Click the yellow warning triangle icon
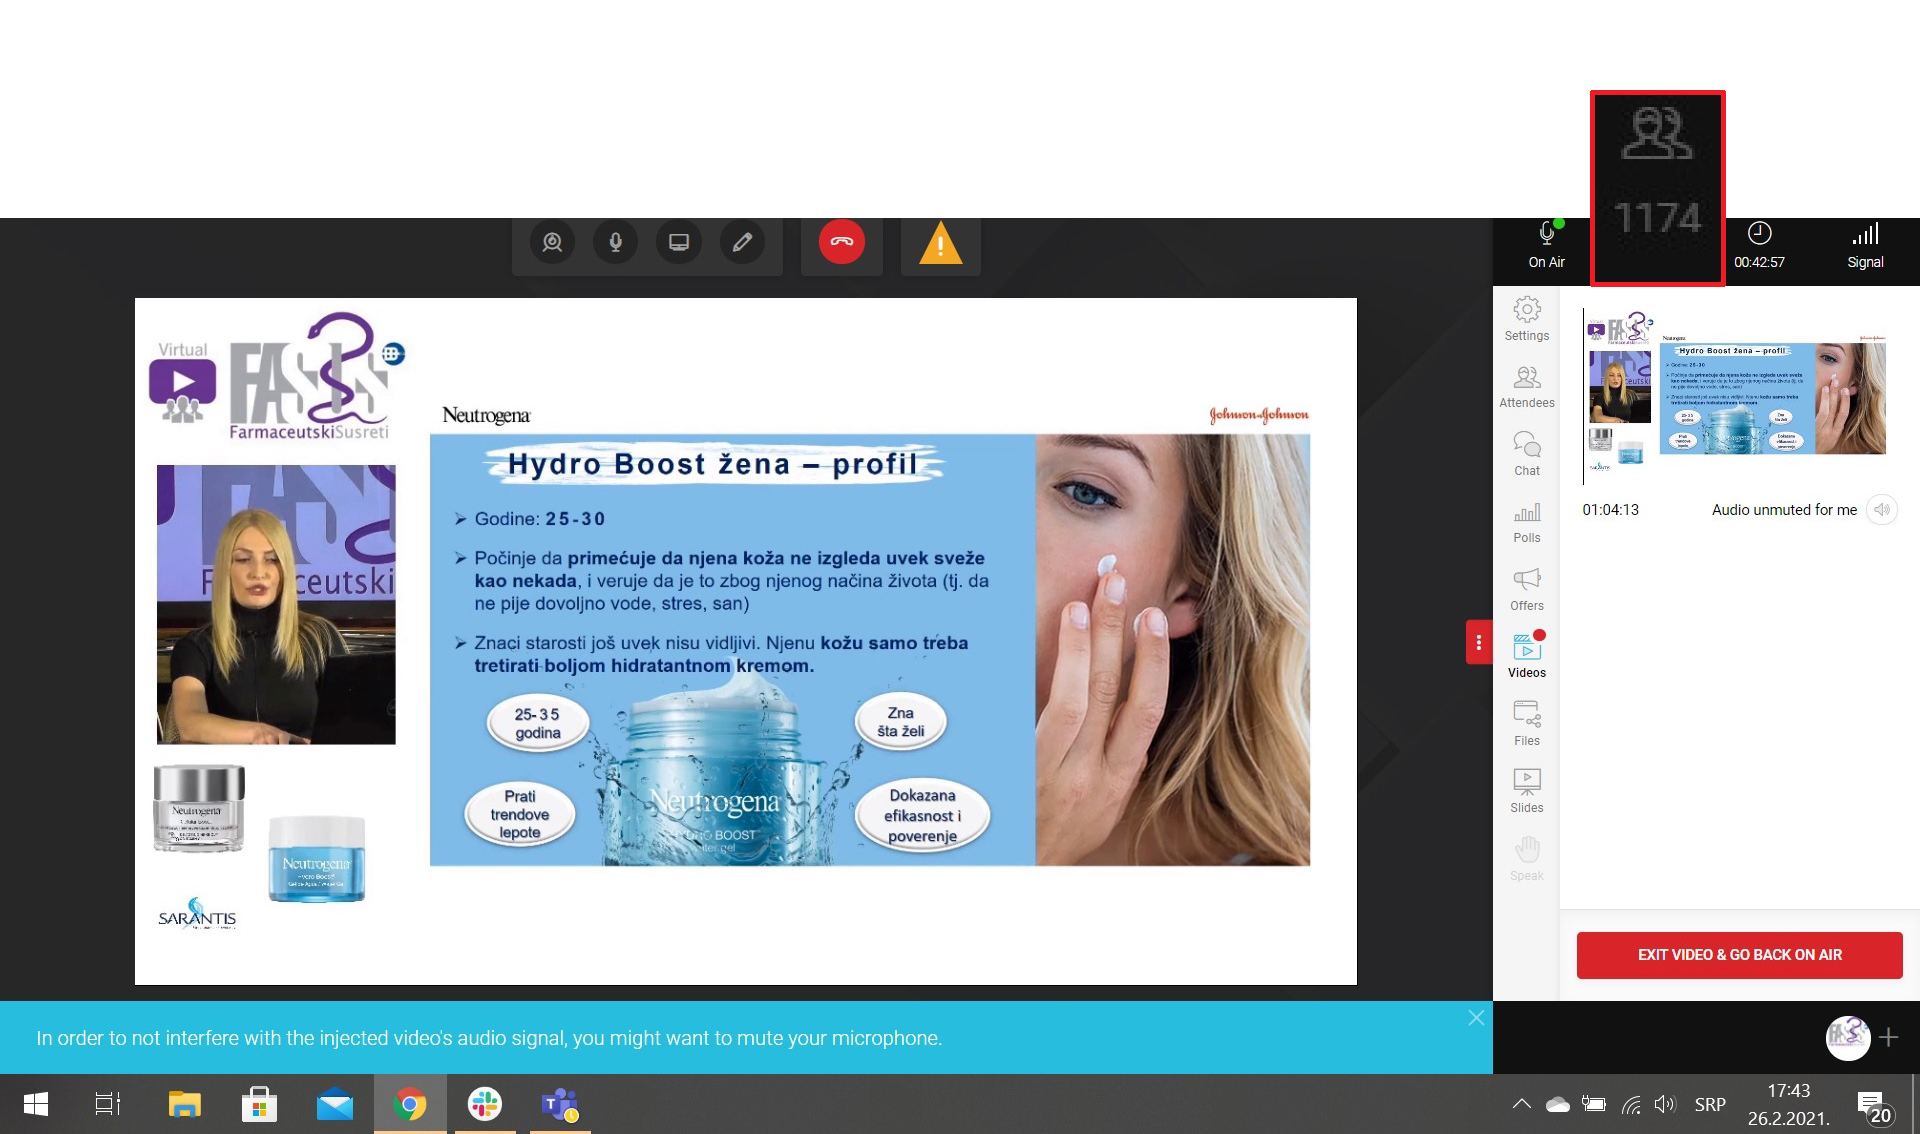Viewport: 1920px width, 1134px height. 940,245
